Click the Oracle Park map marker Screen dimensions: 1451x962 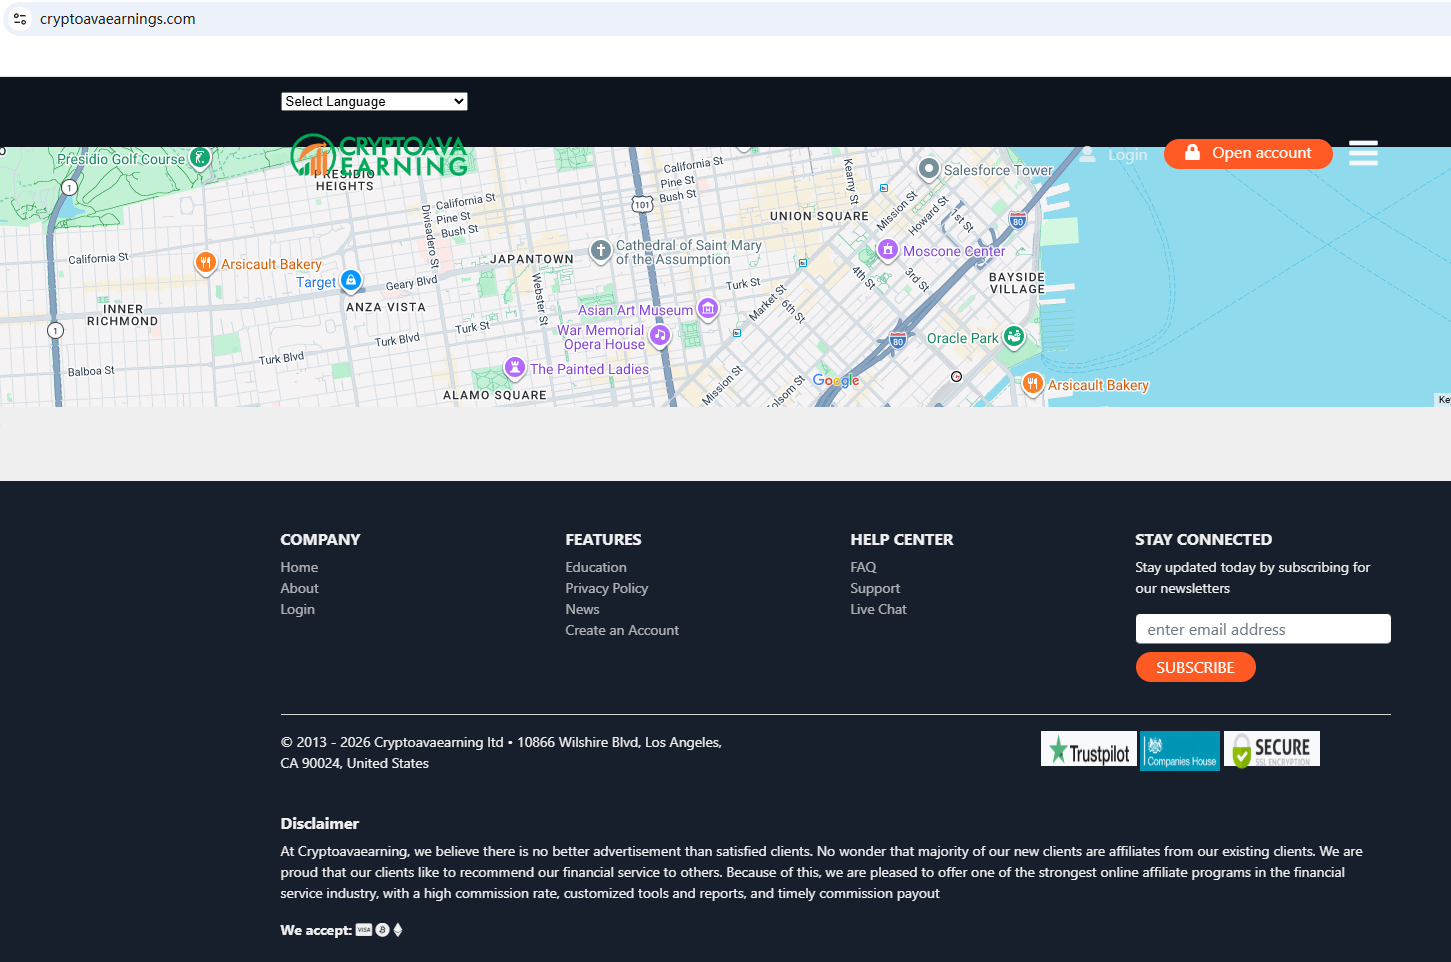click(1014, 337)
